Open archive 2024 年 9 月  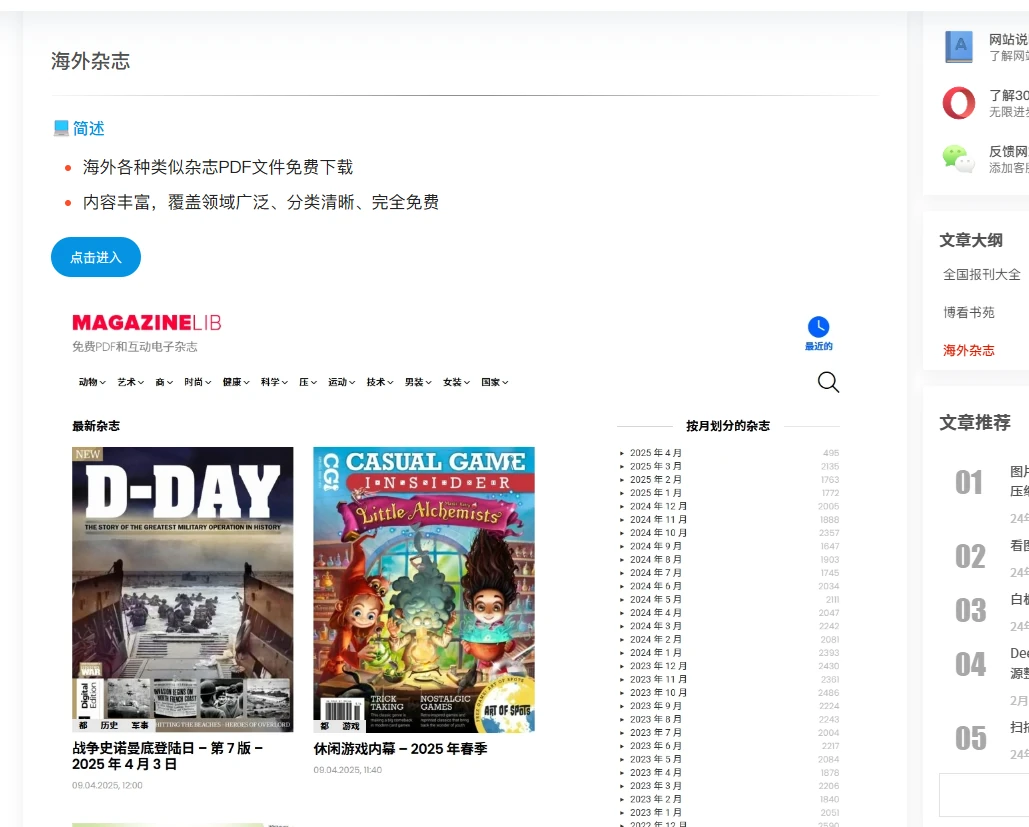[x=656, y=546]
